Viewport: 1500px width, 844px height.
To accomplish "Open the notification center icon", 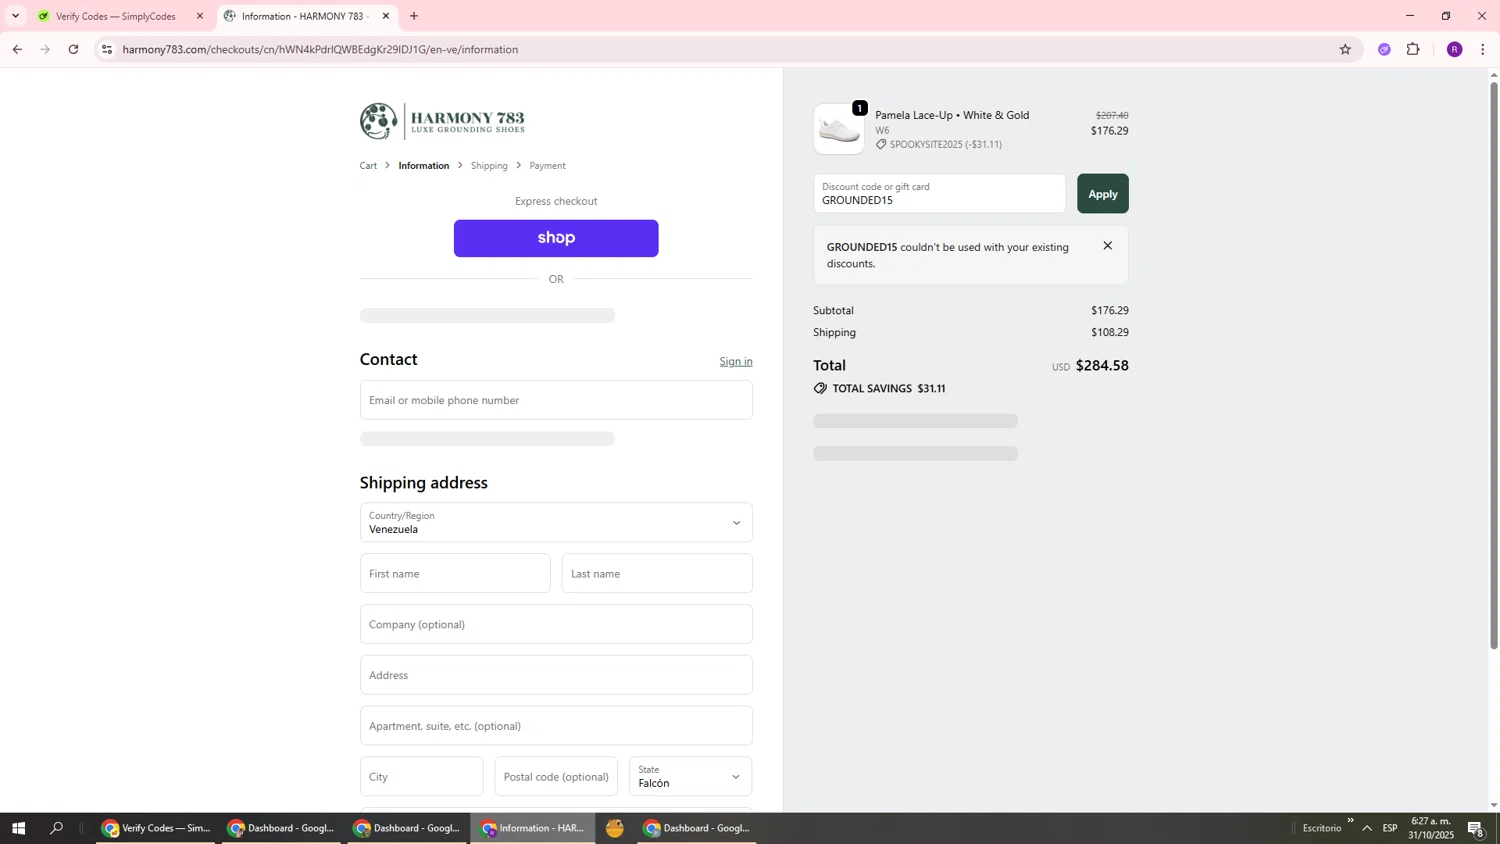I will pyautogui.click(x=1476, y=828).
